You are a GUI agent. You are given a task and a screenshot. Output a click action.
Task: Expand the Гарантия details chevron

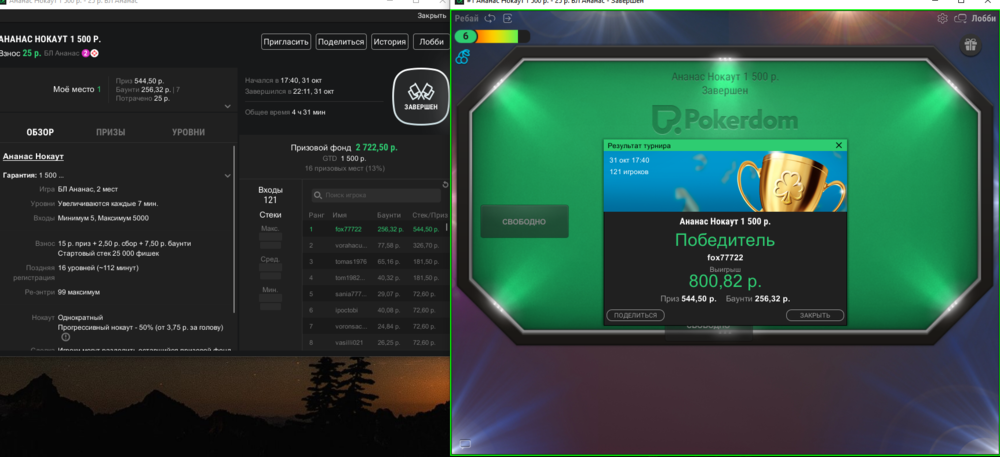pos(227,174)
